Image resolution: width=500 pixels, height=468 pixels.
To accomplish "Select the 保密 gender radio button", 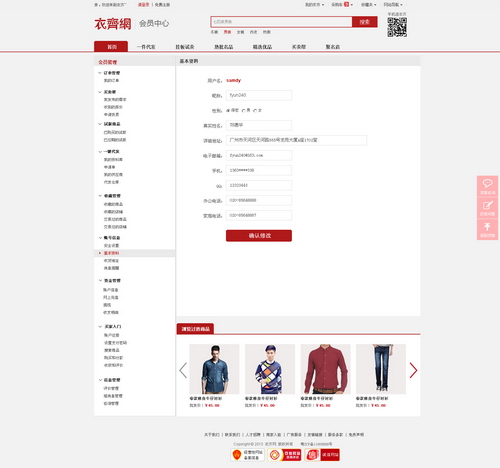I will (x=228, y=110).
